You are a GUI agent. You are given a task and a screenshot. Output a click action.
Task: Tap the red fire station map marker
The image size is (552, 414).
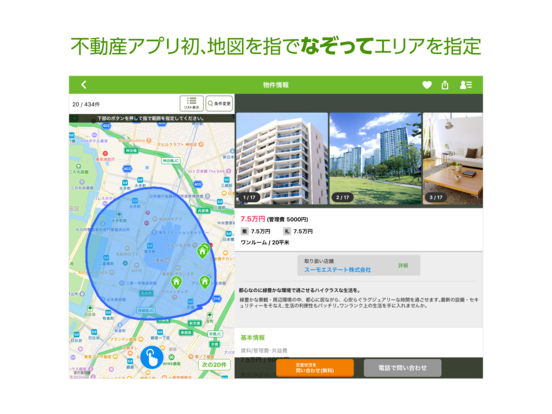coord(105,153)
